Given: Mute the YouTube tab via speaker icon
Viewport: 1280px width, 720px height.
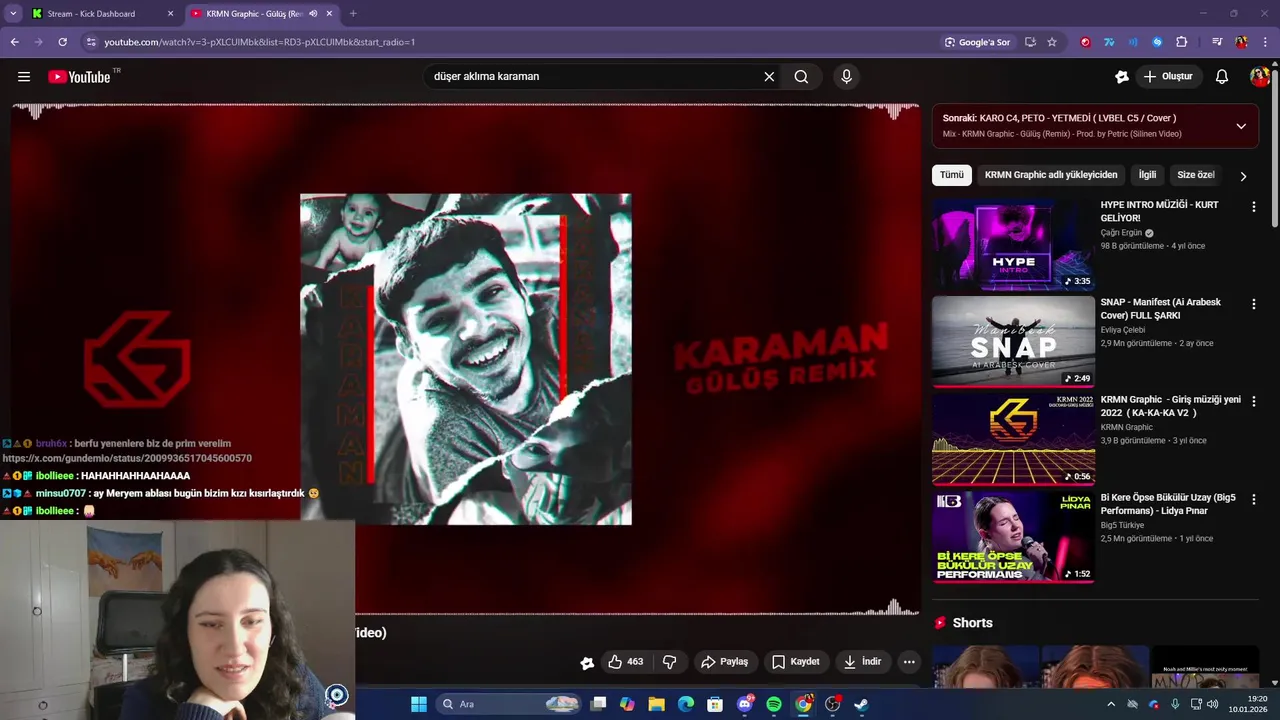Looking at the screenshot, I should pyautogui.click(x=313, y=14).
